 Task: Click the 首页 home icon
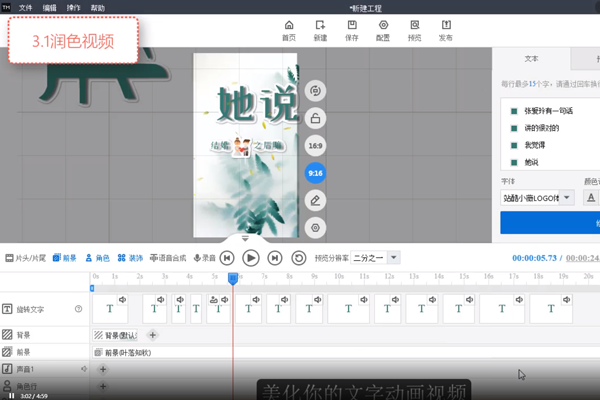point(289,25)
